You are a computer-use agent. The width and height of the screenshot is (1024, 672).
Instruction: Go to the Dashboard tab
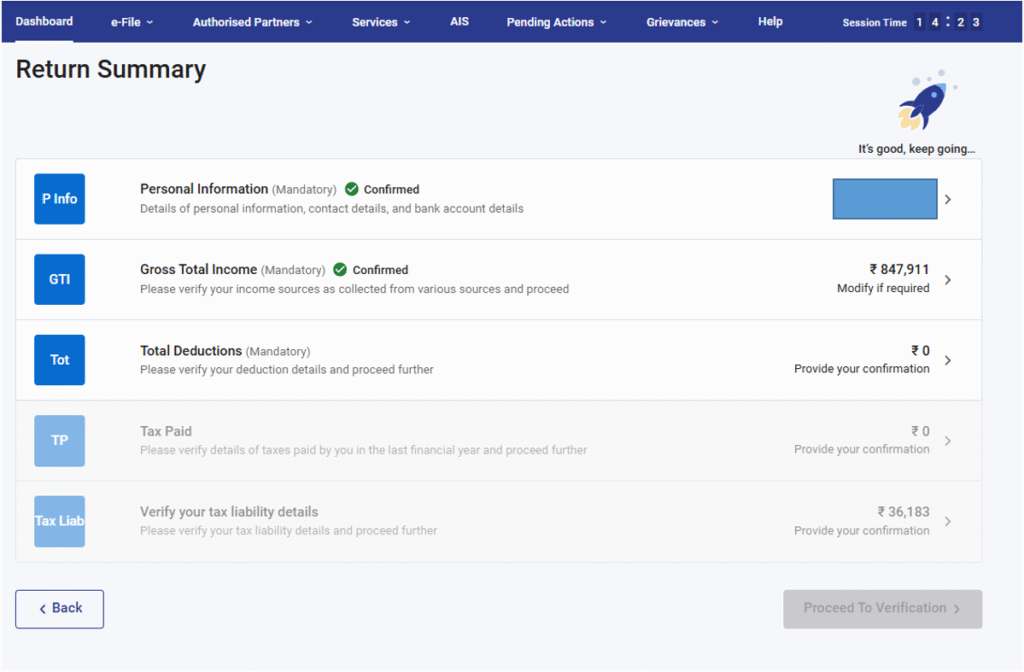[44, 21]
